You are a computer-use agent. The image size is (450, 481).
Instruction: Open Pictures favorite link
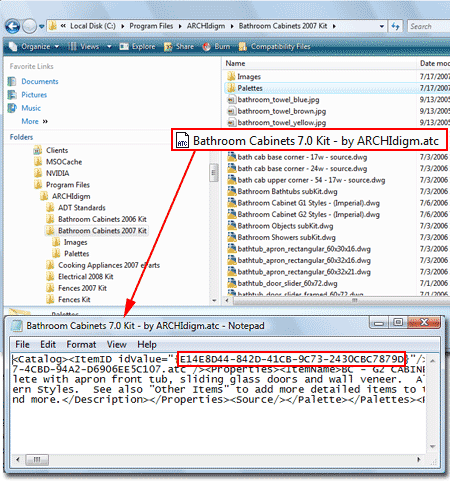click(34, 95)
